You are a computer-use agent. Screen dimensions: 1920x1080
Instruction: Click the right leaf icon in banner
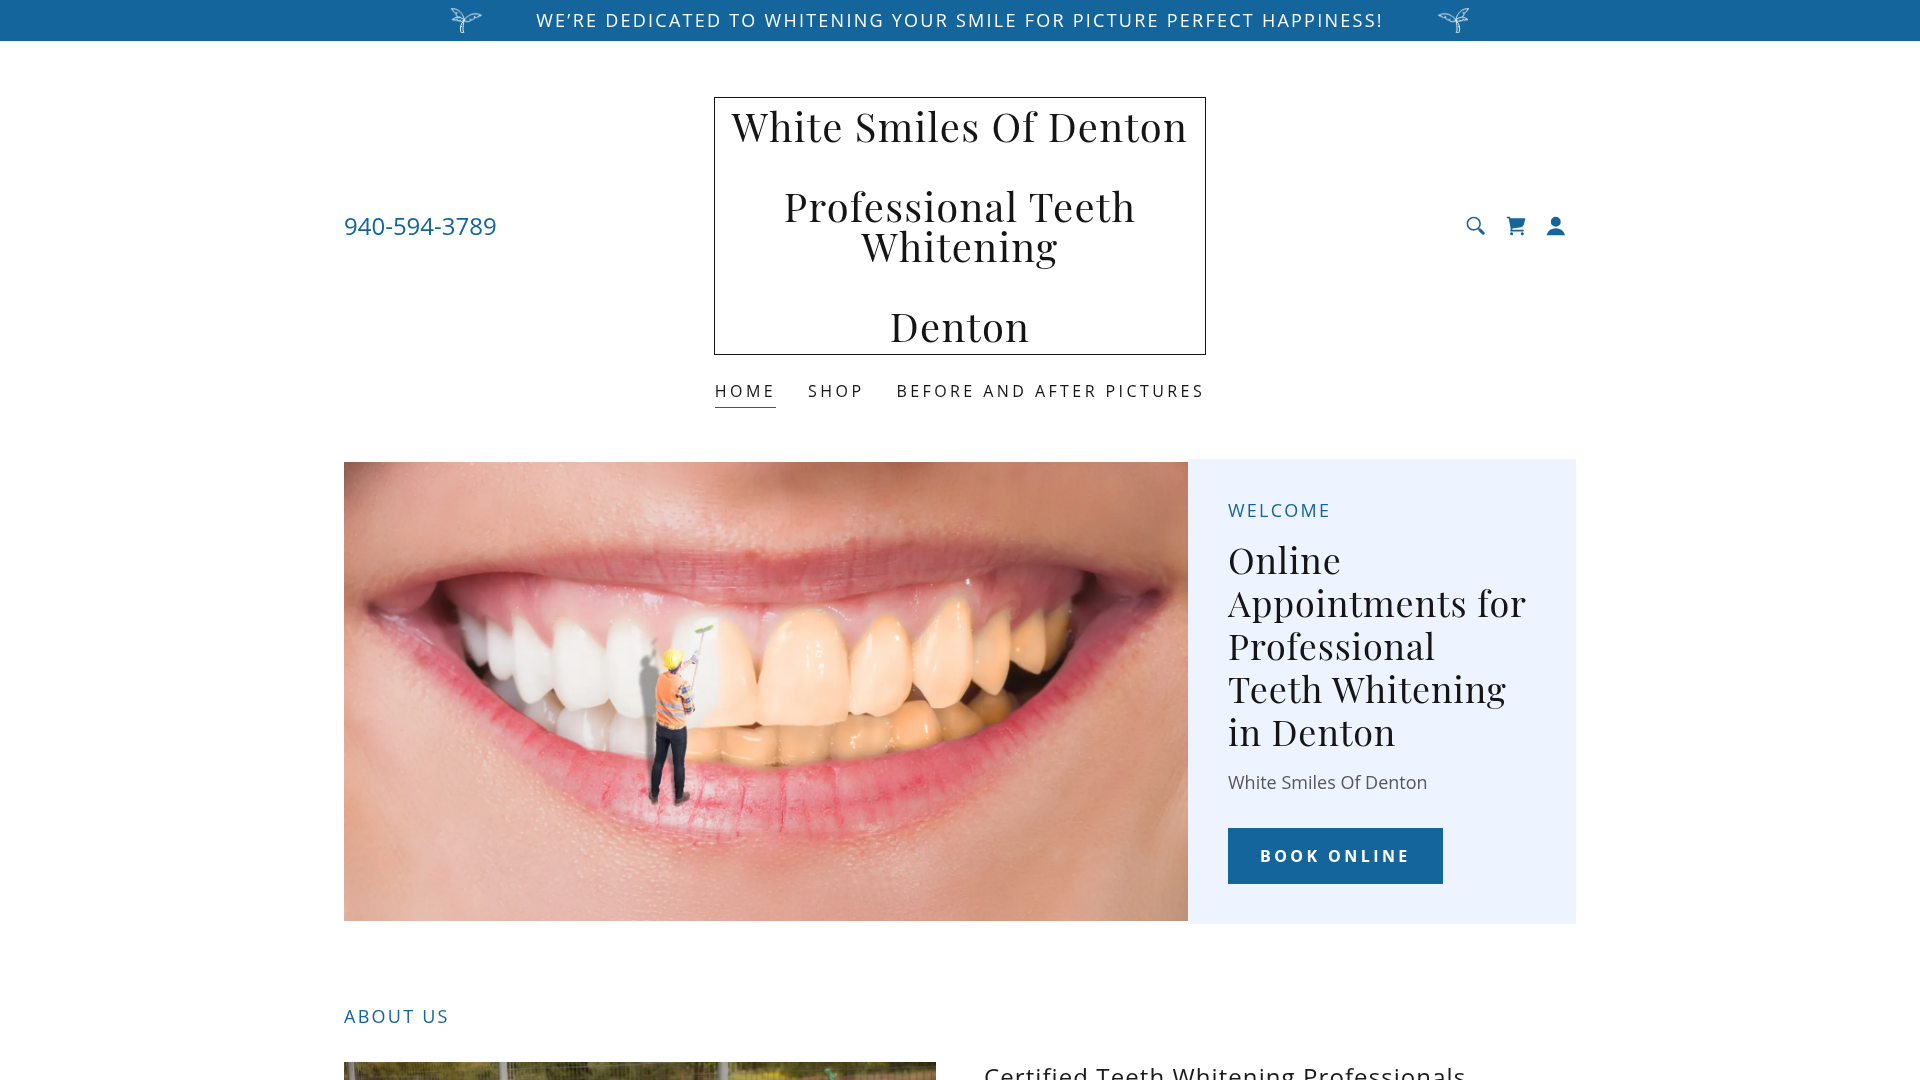(1453, 20)
